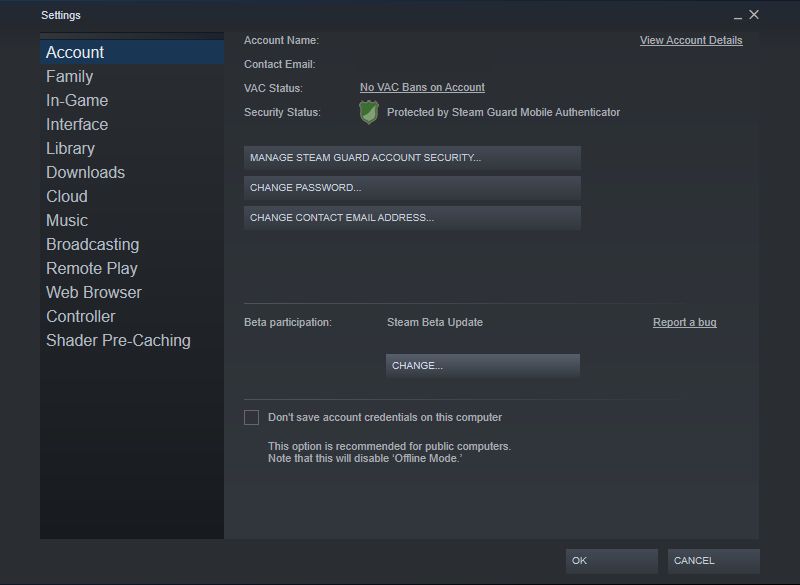Change the Beta participation setting
Image resolution: width=800 pixels, height=585 pixels.
(x=484, y=365)
